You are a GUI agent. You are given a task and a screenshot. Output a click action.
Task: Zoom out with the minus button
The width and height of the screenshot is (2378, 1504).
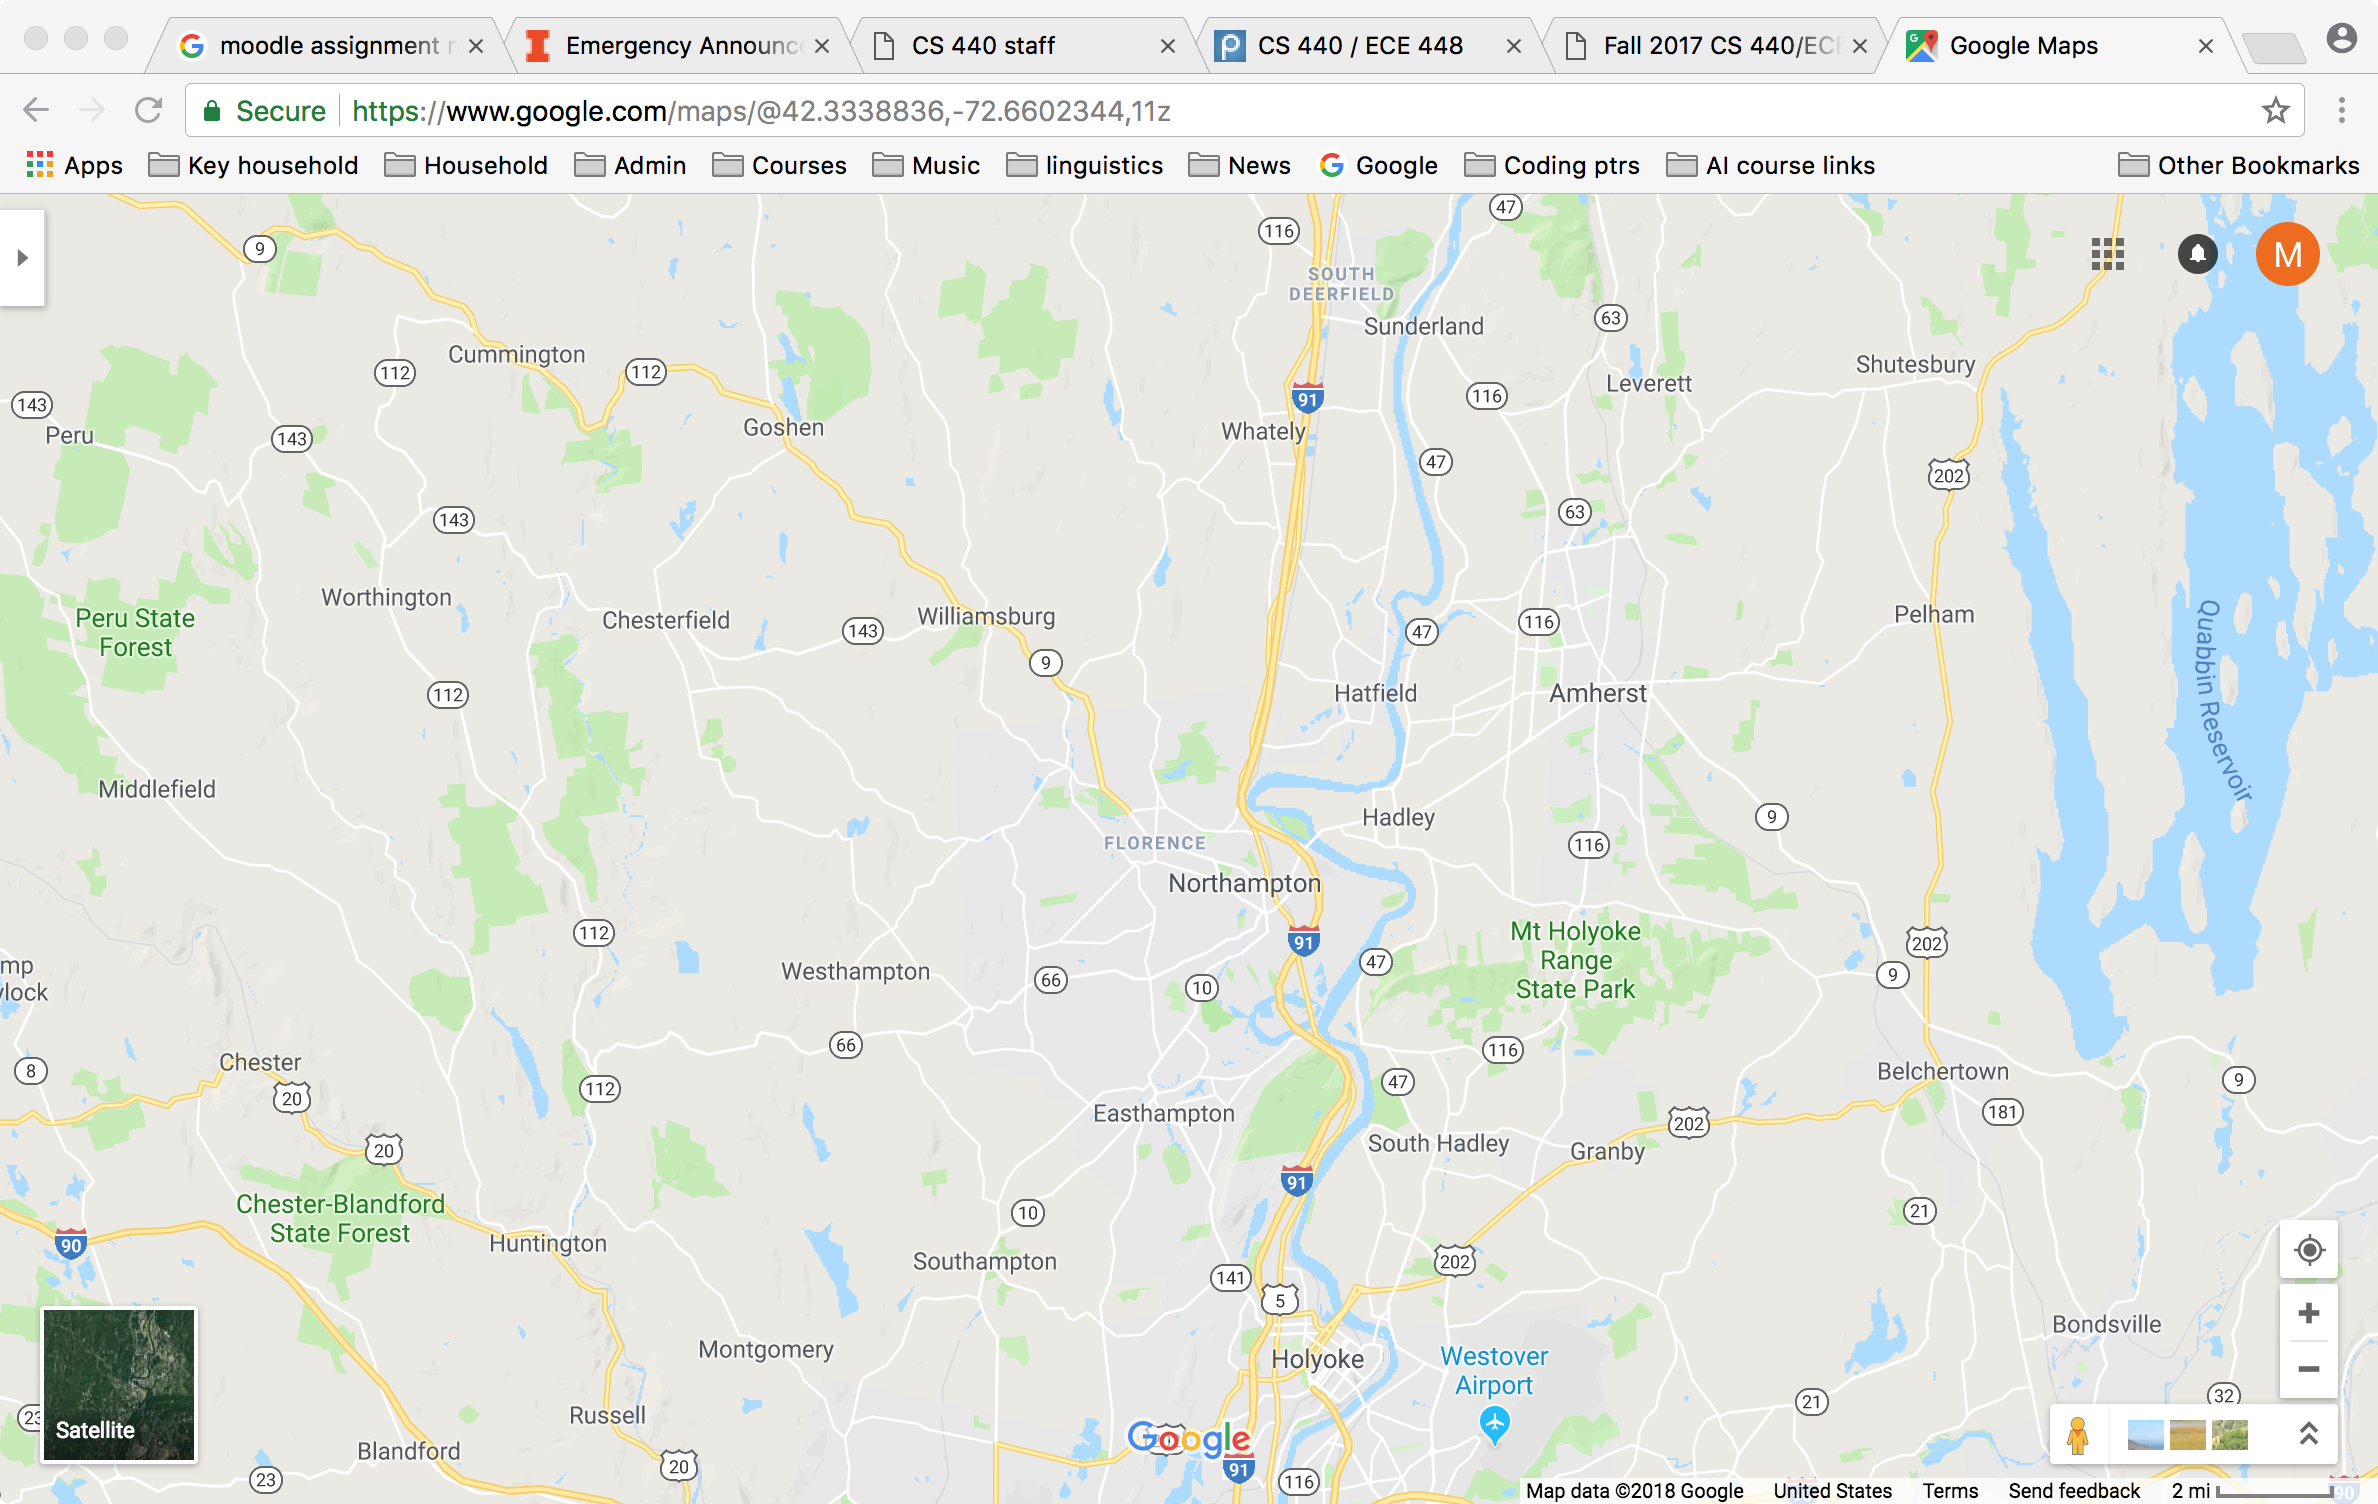2309,1369
